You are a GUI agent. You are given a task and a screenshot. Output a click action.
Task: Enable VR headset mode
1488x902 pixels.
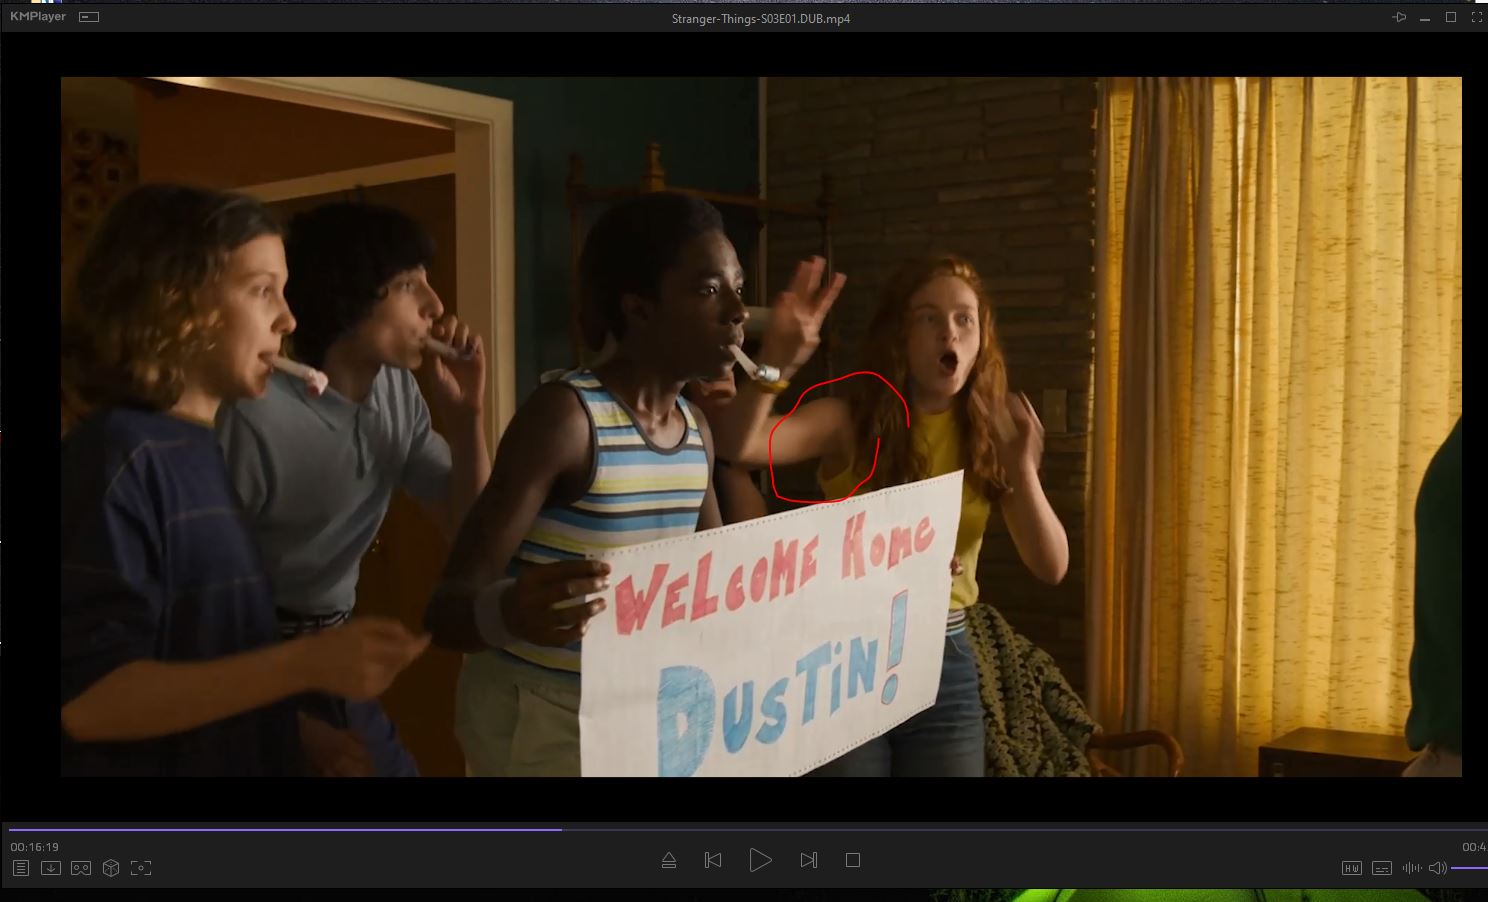point(81,868)
